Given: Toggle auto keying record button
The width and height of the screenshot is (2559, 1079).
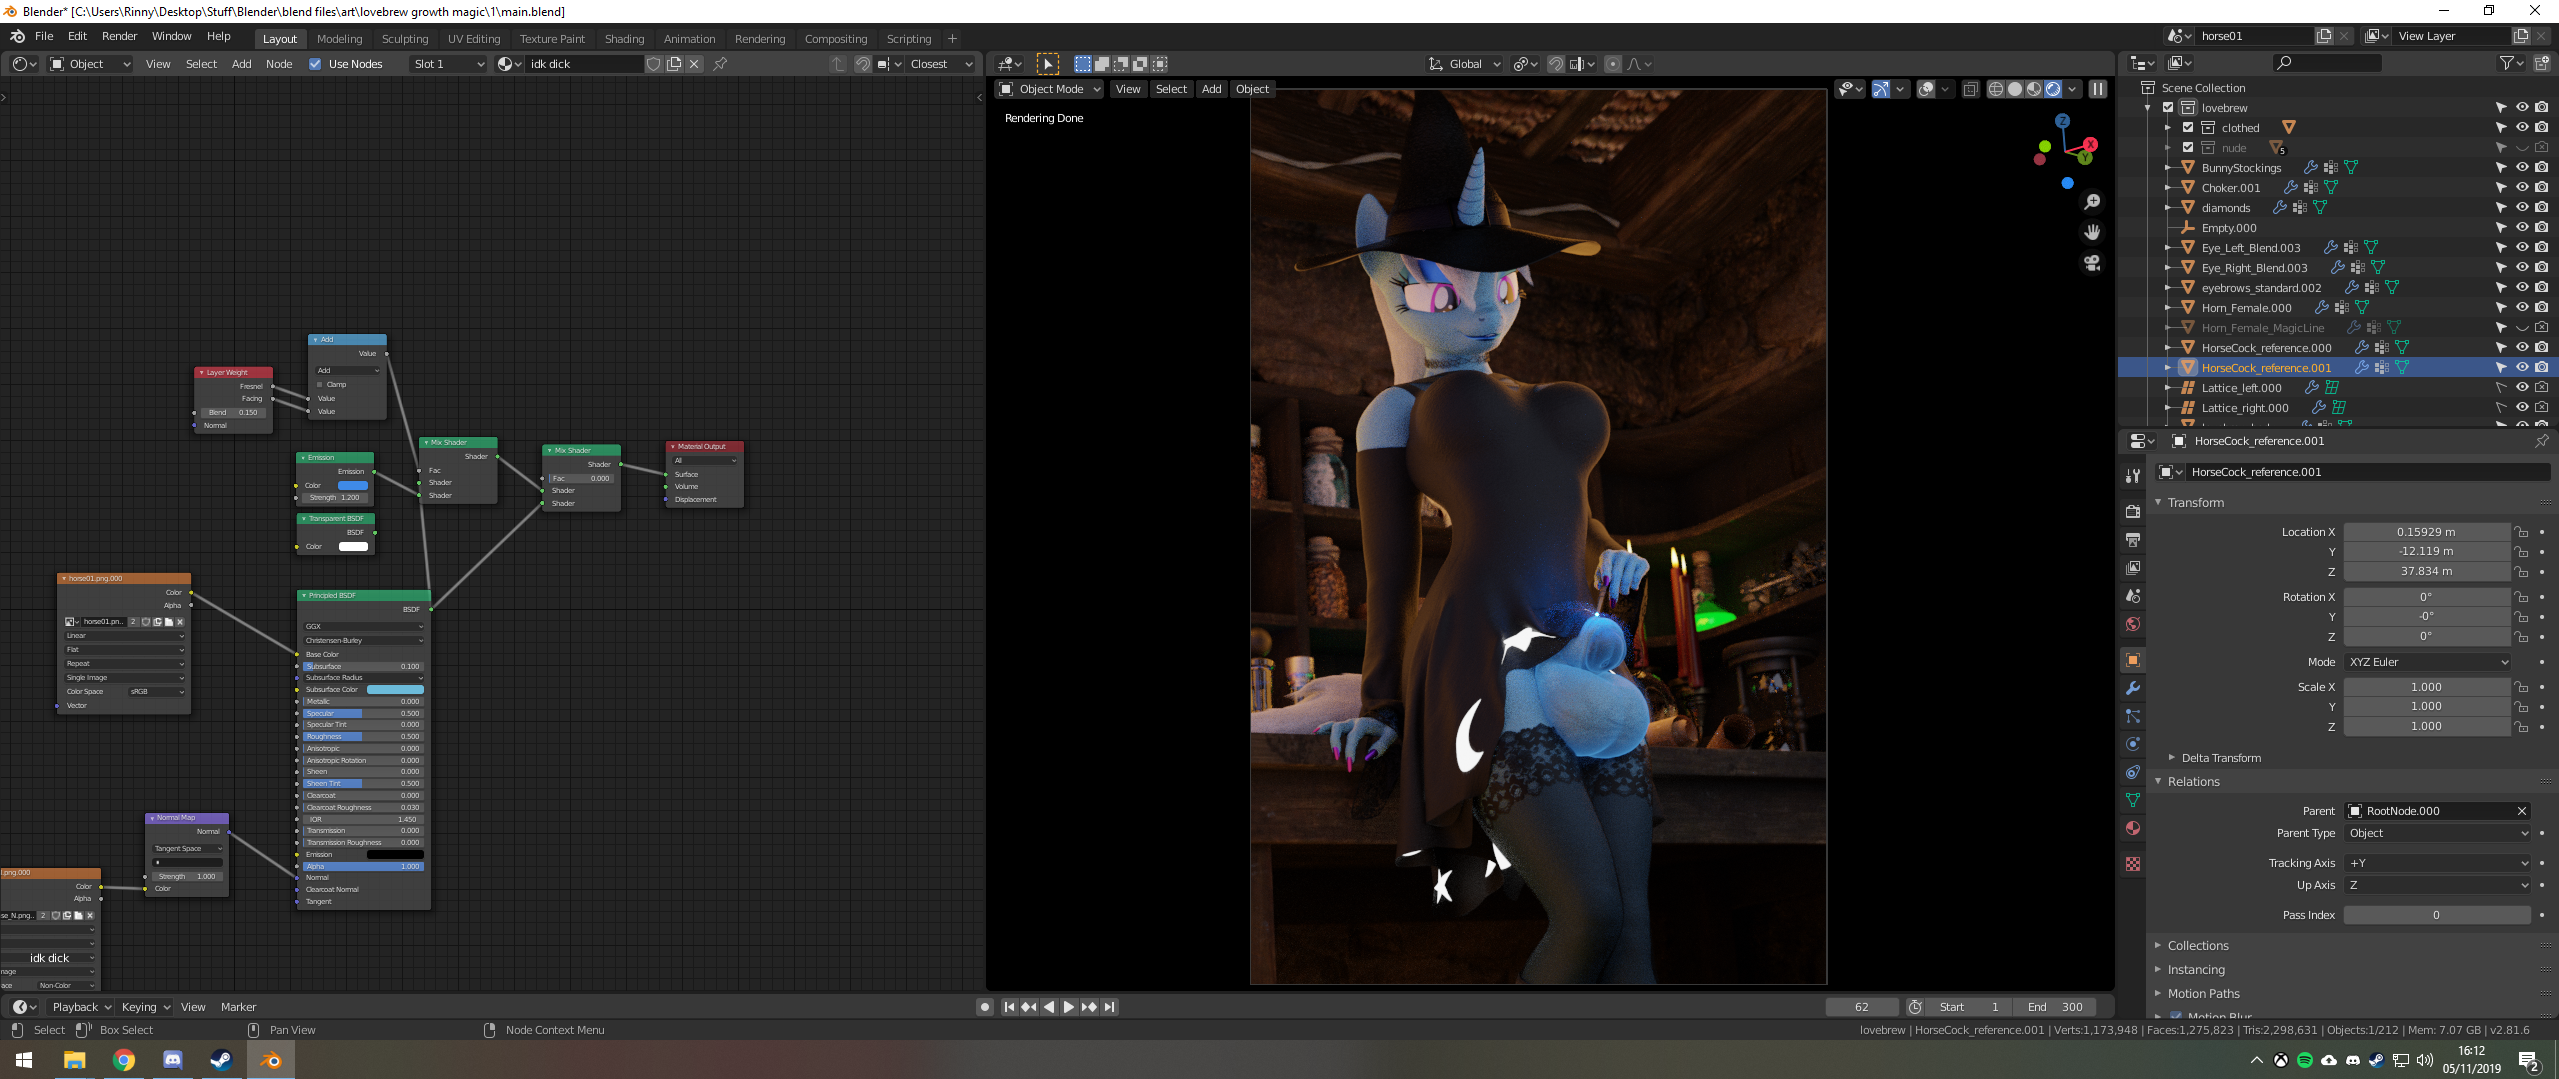Looking at the screenshot, I should (x=985, y=1007).
